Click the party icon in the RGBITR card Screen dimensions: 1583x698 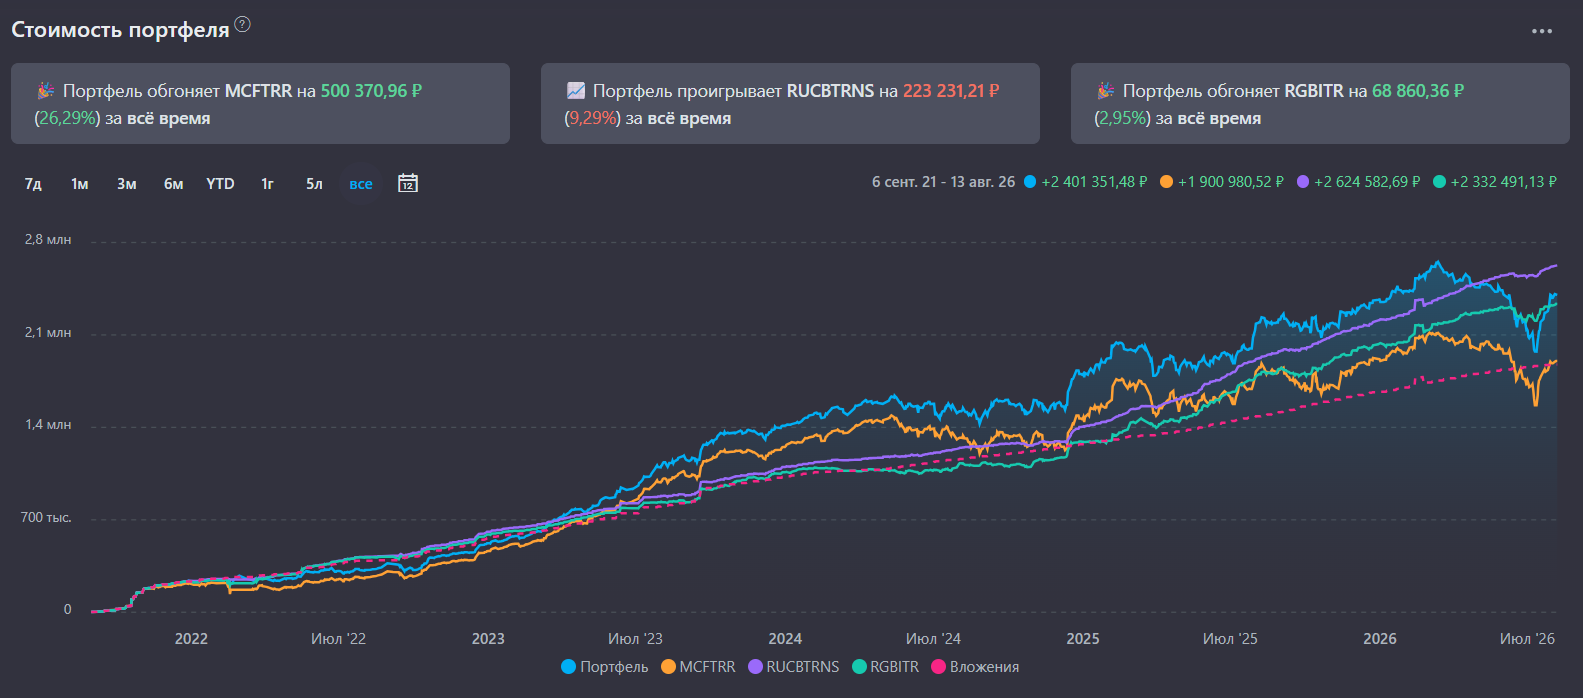(1106, 91)
